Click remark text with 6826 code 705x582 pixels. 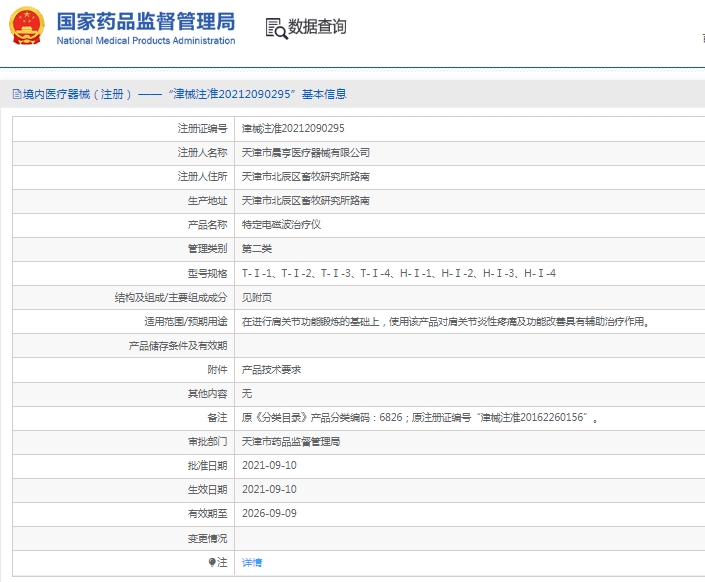419,417
